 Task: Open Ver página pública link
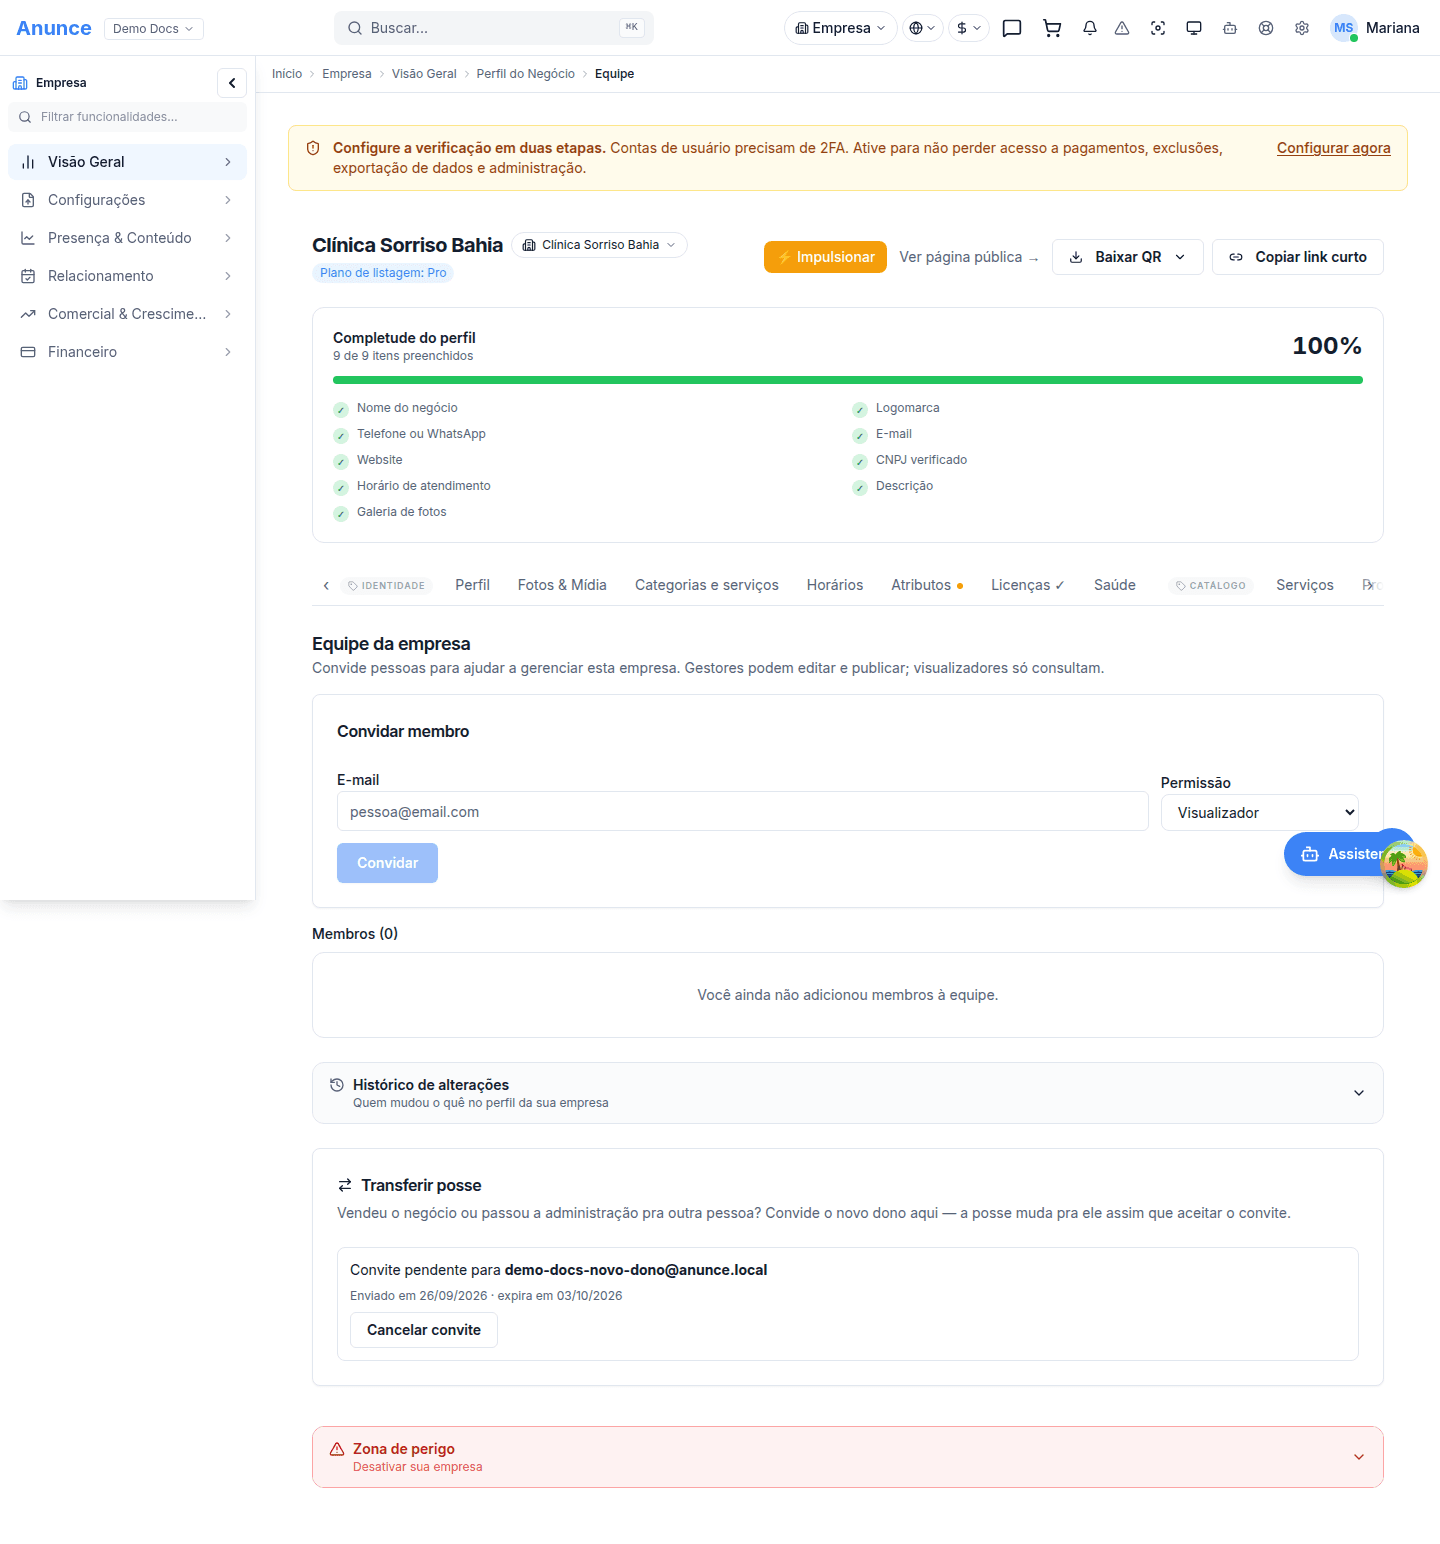[x=969, y=257]
